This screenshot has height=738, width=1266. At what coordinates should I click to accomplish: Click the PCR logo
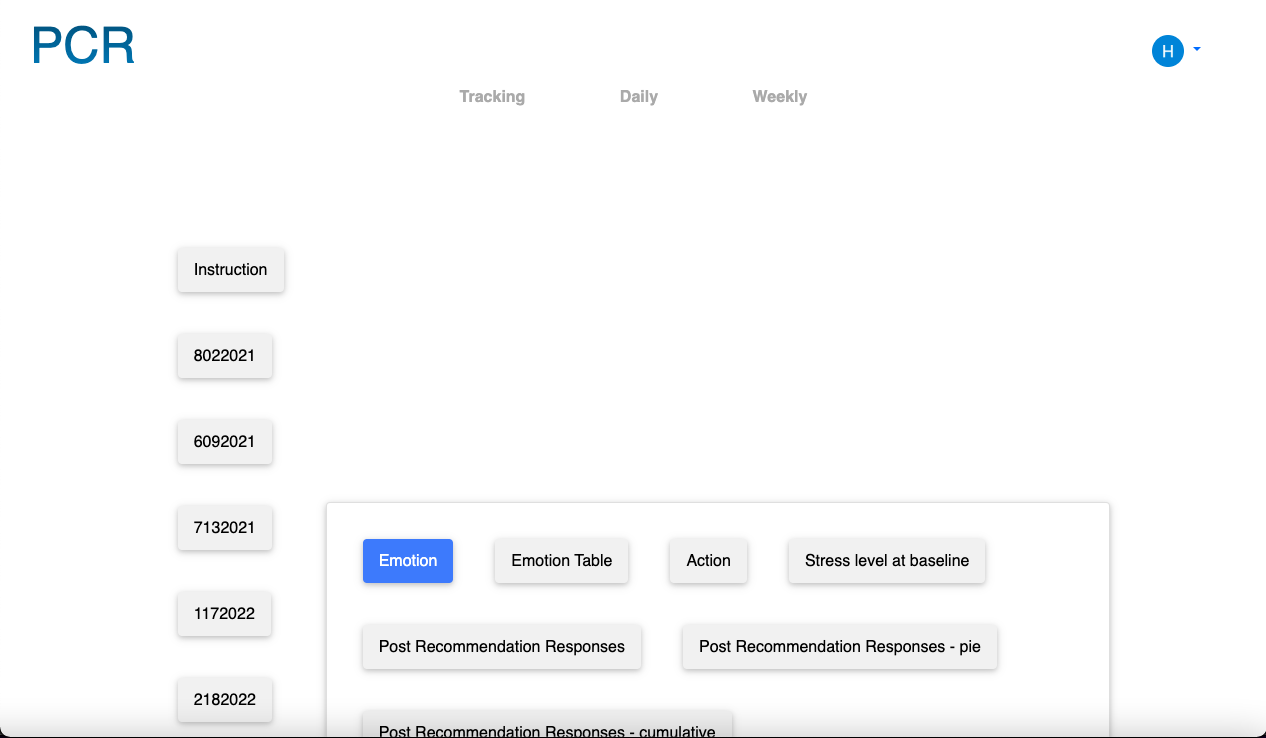point(83,46)
